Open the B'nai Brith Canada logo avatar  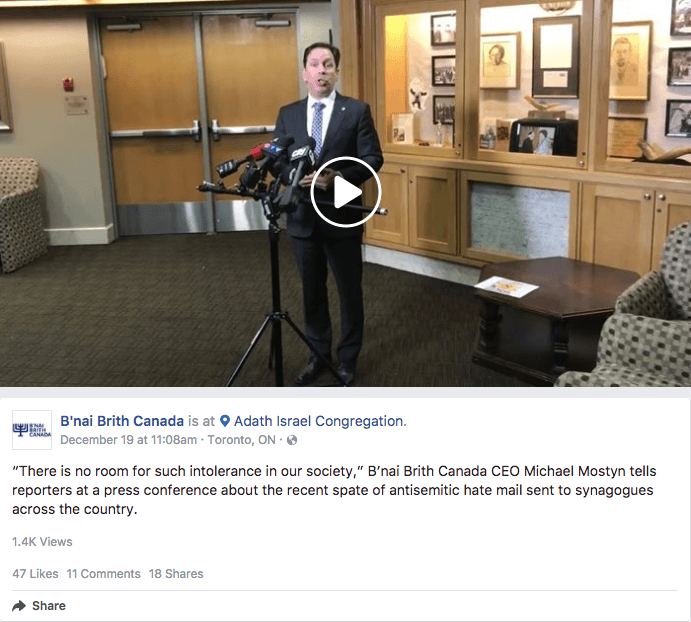tap(32, 430)
